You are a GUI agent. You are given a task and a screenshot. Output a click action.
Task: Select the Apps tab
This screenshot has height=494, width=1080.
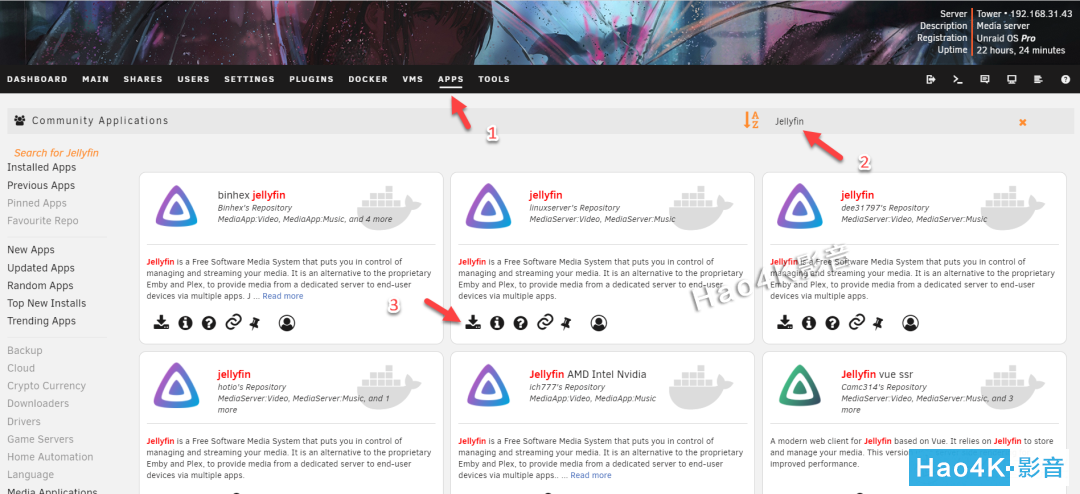[x=450, y=79]
